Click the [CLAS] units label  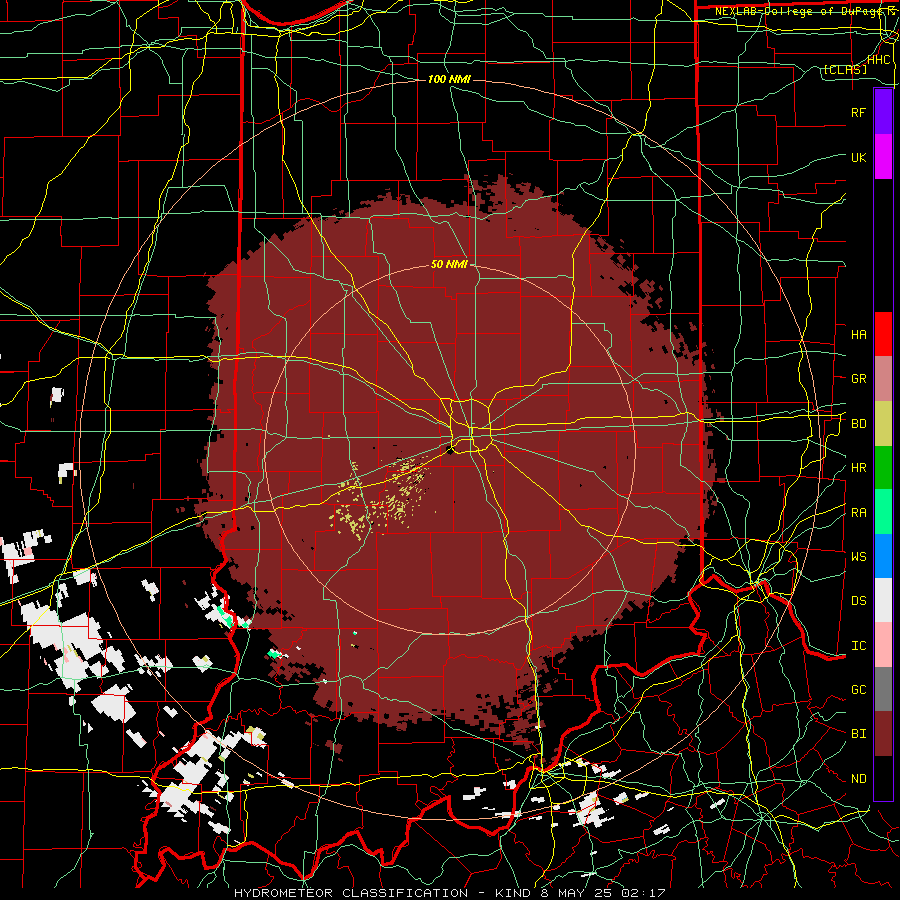tap(845, 70)
